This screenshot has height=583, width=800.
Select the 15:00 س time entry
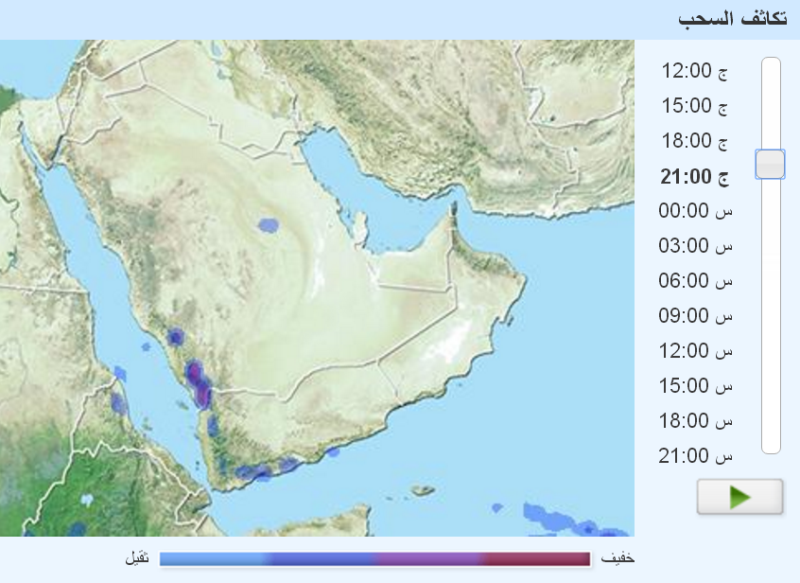coord(695,386)
